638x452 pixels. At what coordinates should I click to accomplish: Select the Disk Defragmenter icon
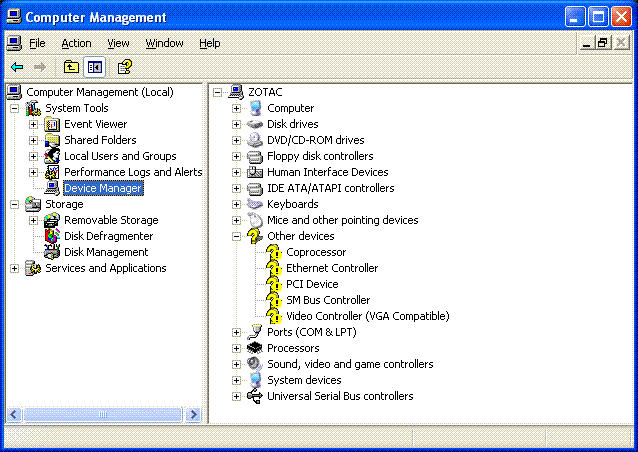52,236
